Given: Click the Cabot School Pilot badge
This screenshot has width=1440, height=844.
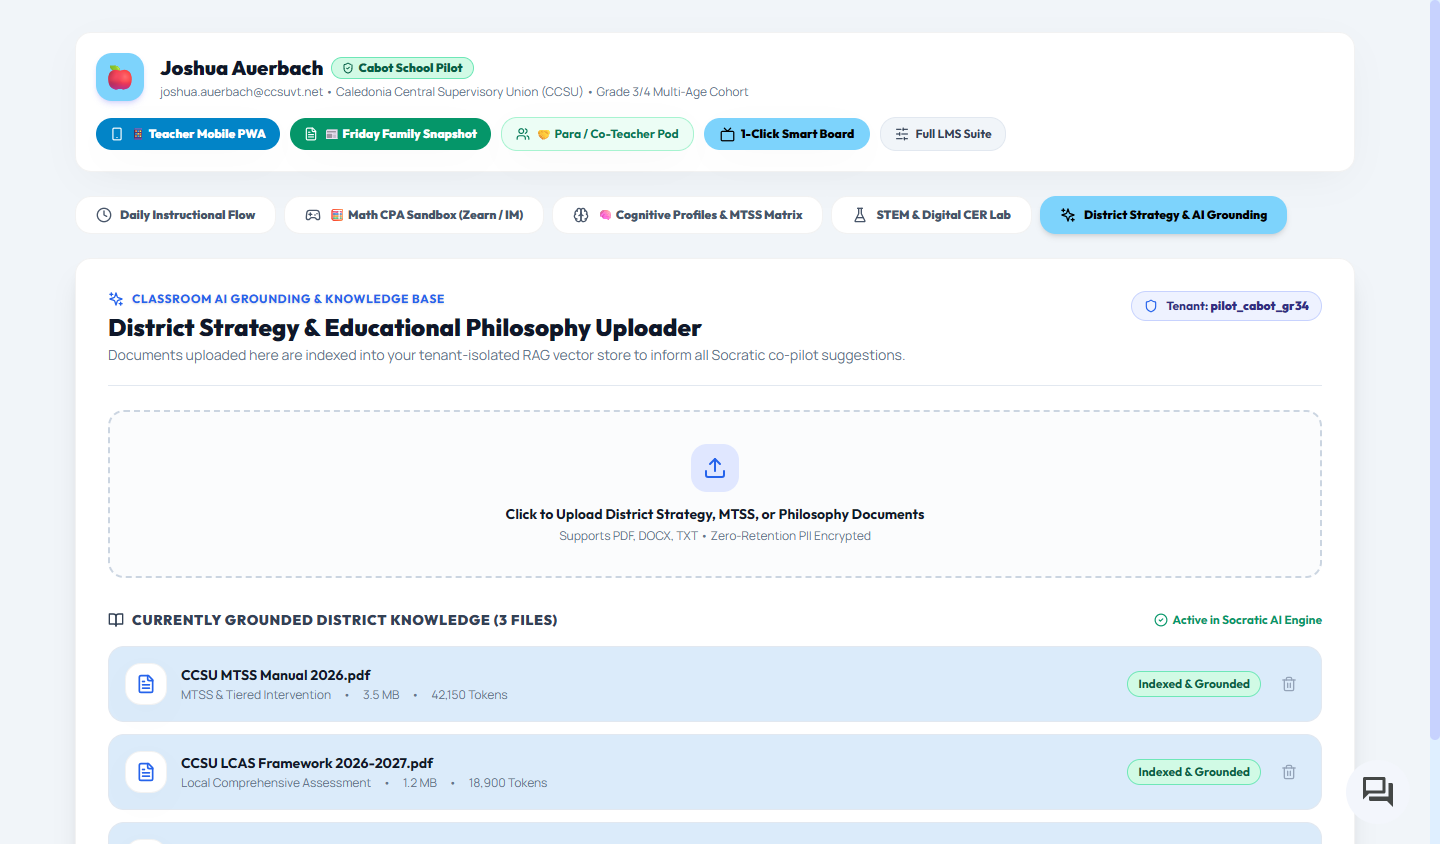Looking at the screenshot, I should (x=402, y=68).
